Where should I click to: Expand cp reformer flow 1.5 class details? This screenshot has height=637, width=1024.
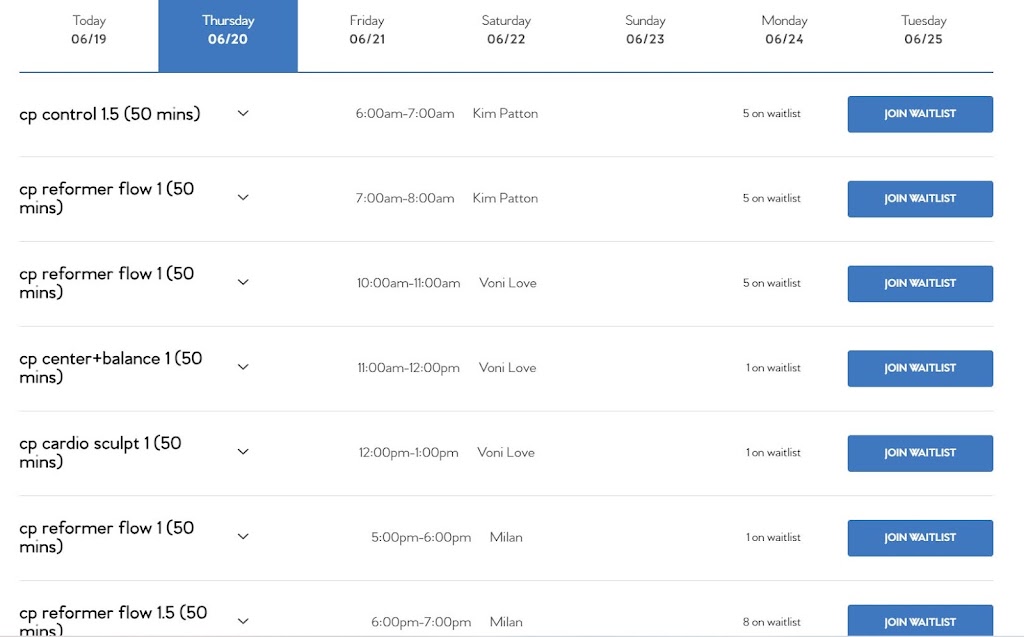[243, 621]
